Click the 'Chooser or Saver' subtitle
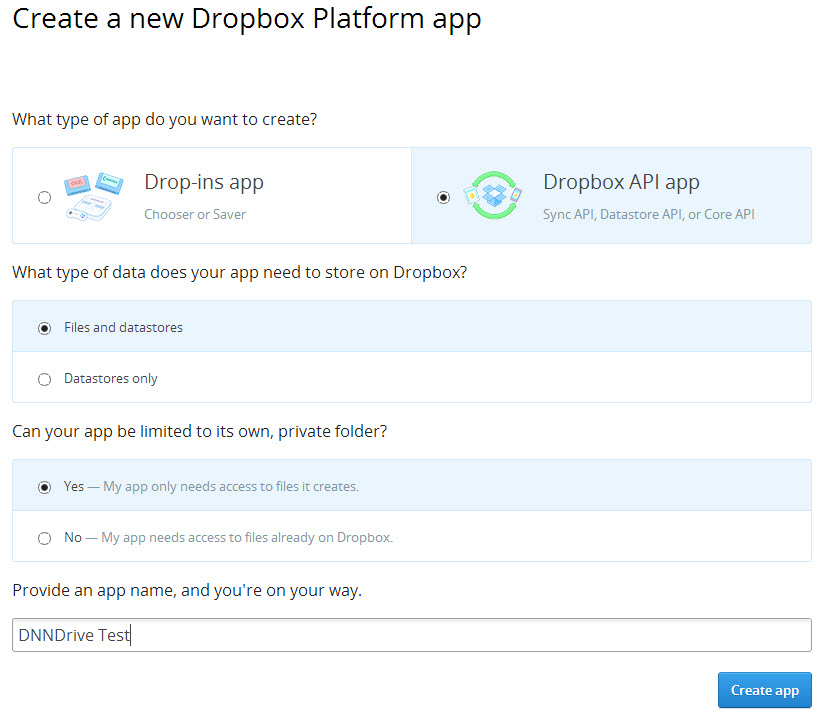 (x=195, y=214)
